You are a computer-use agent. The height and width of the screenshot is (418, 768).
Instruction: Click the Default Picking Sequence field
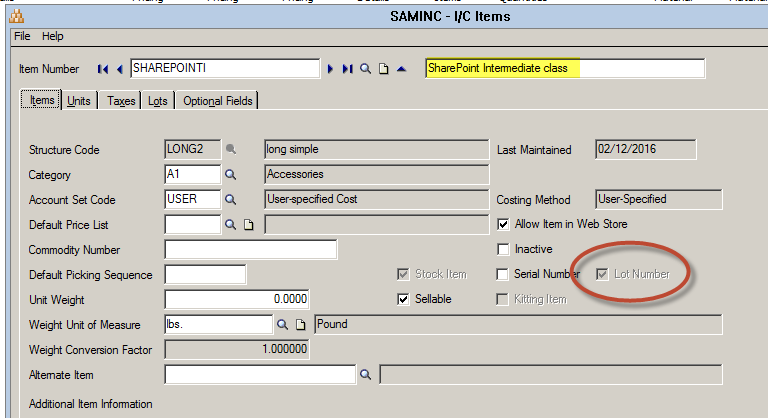click(205, 274)
